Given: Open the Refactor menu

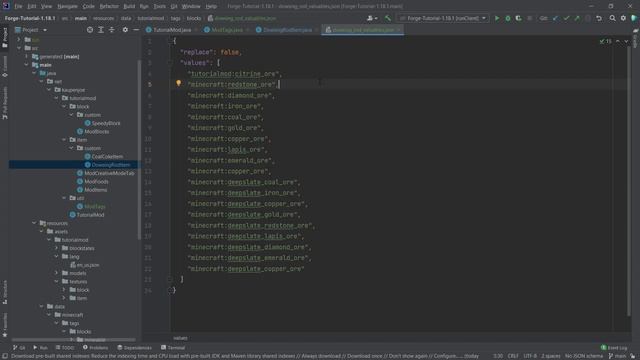Looking at the screenshot, I should pos(109,6).
